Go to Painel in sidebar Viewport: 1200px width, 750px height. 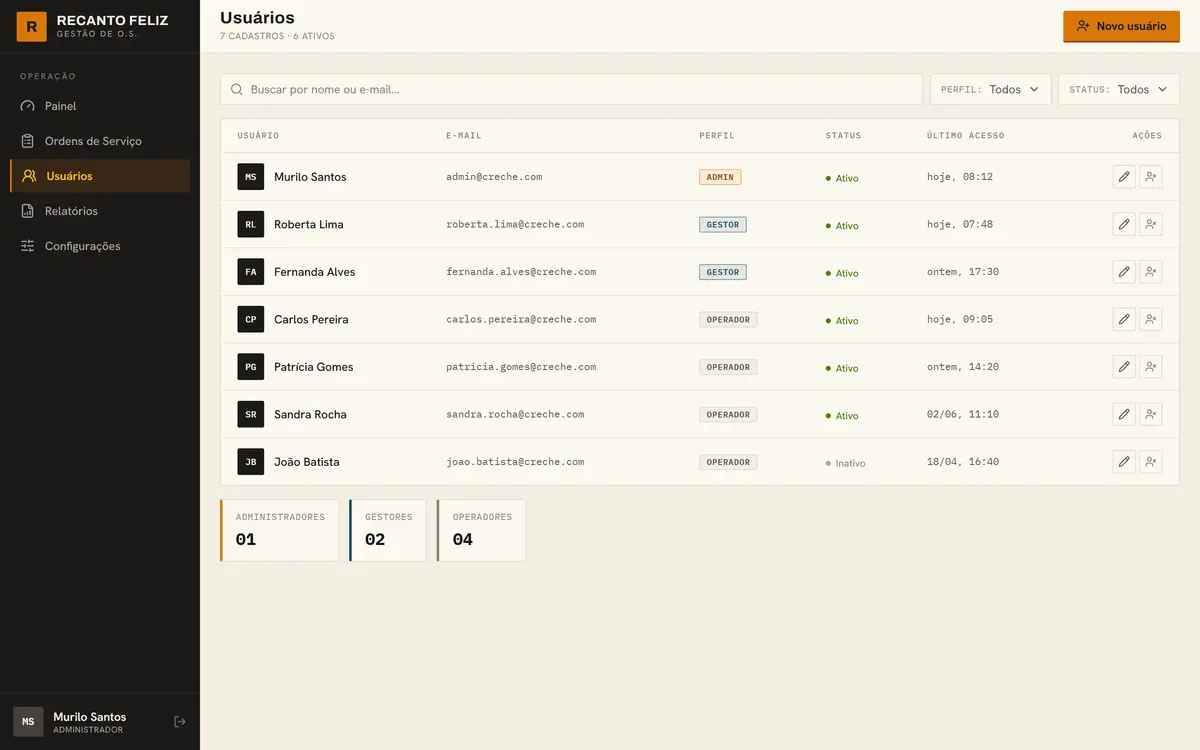[x=100, y=106]
